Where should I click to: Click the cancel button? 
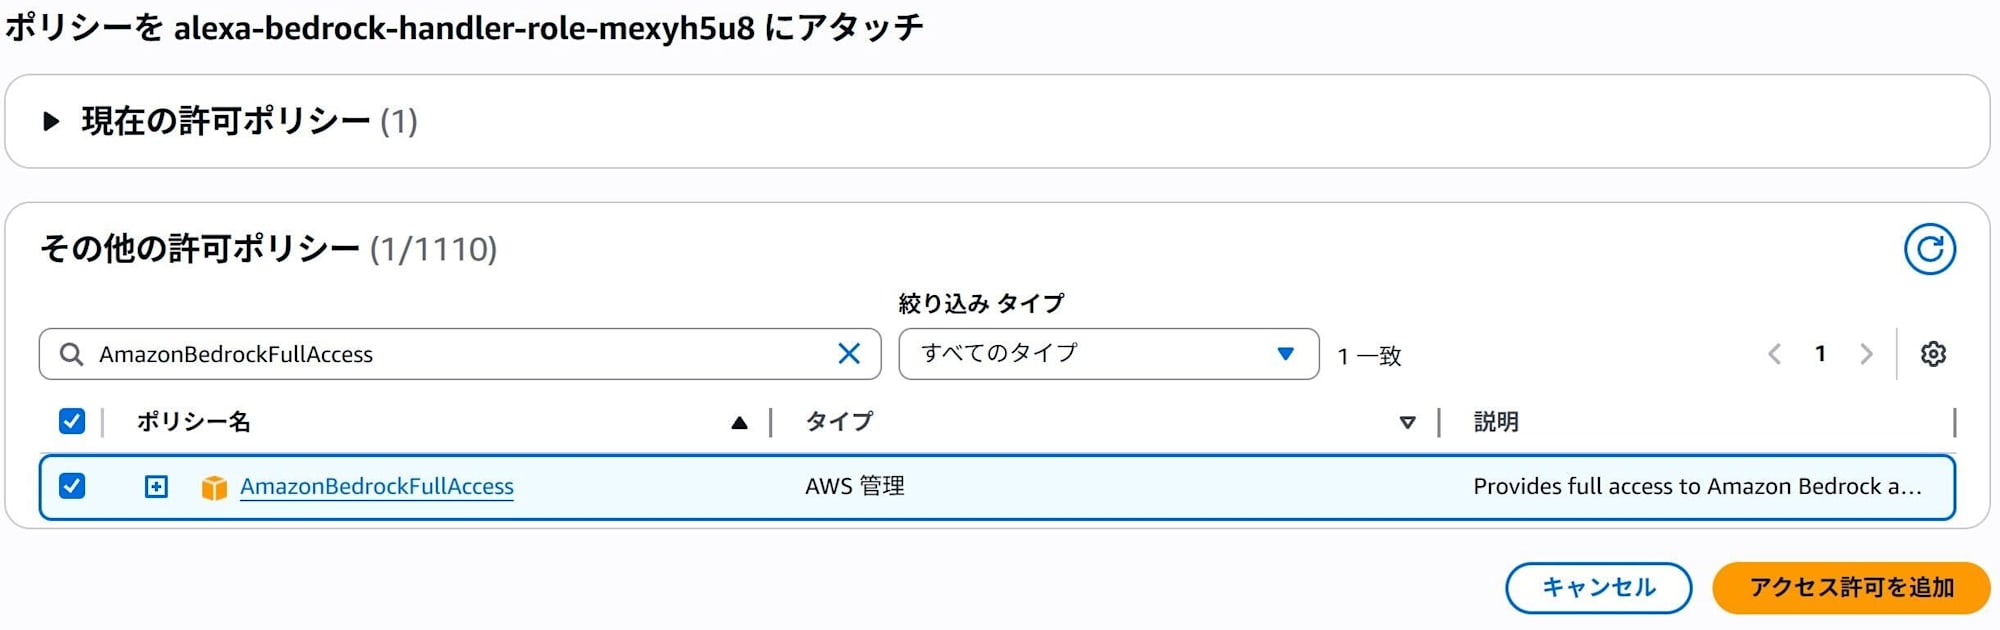1598,588
